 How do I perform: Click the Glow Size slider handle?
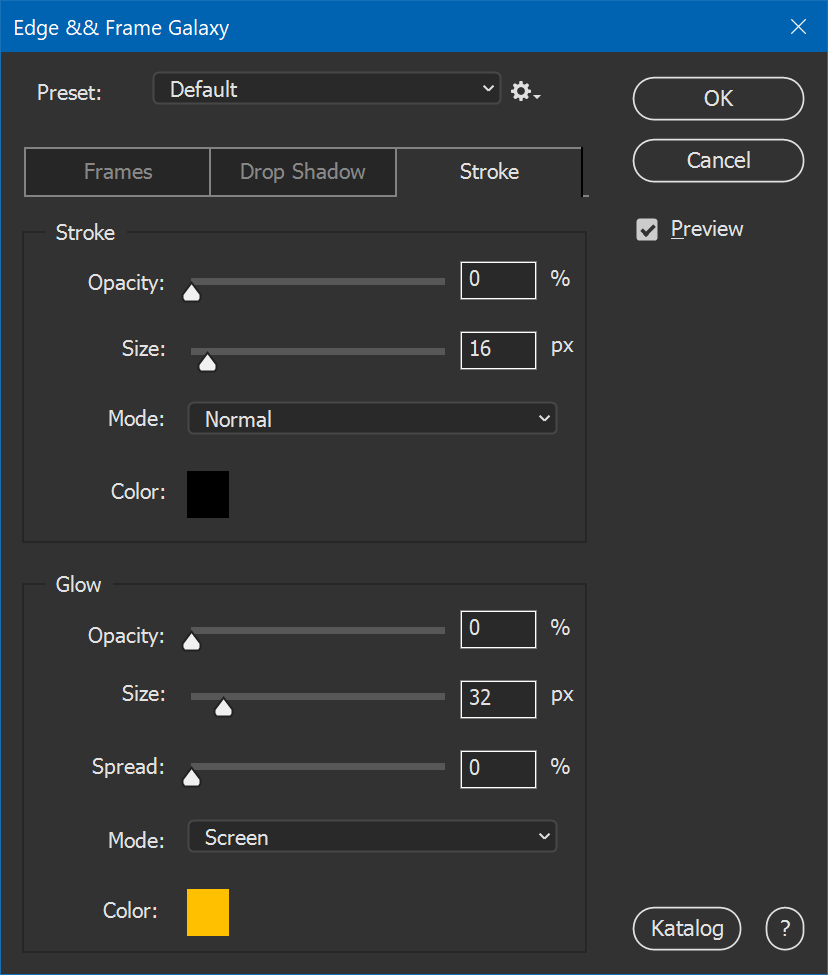[x=223, y=707]
